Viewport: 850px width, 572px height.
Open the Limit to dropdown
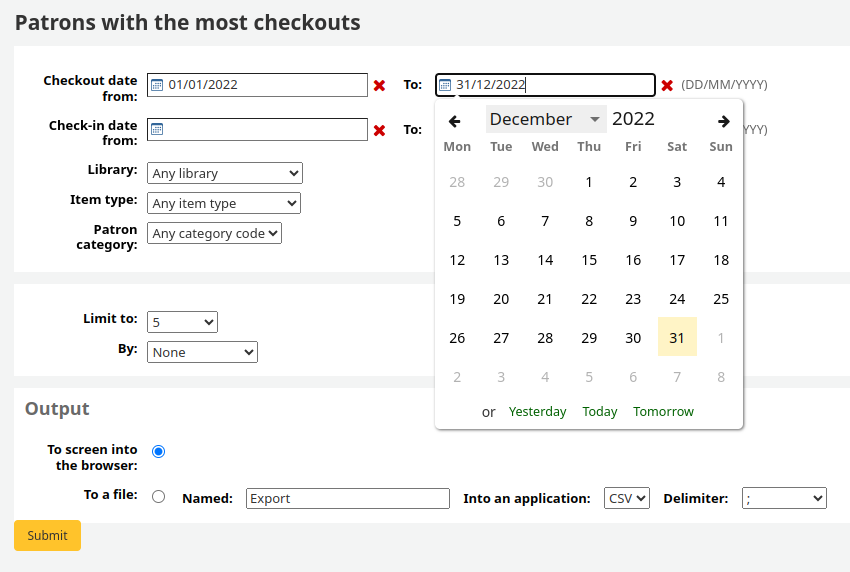182,322
